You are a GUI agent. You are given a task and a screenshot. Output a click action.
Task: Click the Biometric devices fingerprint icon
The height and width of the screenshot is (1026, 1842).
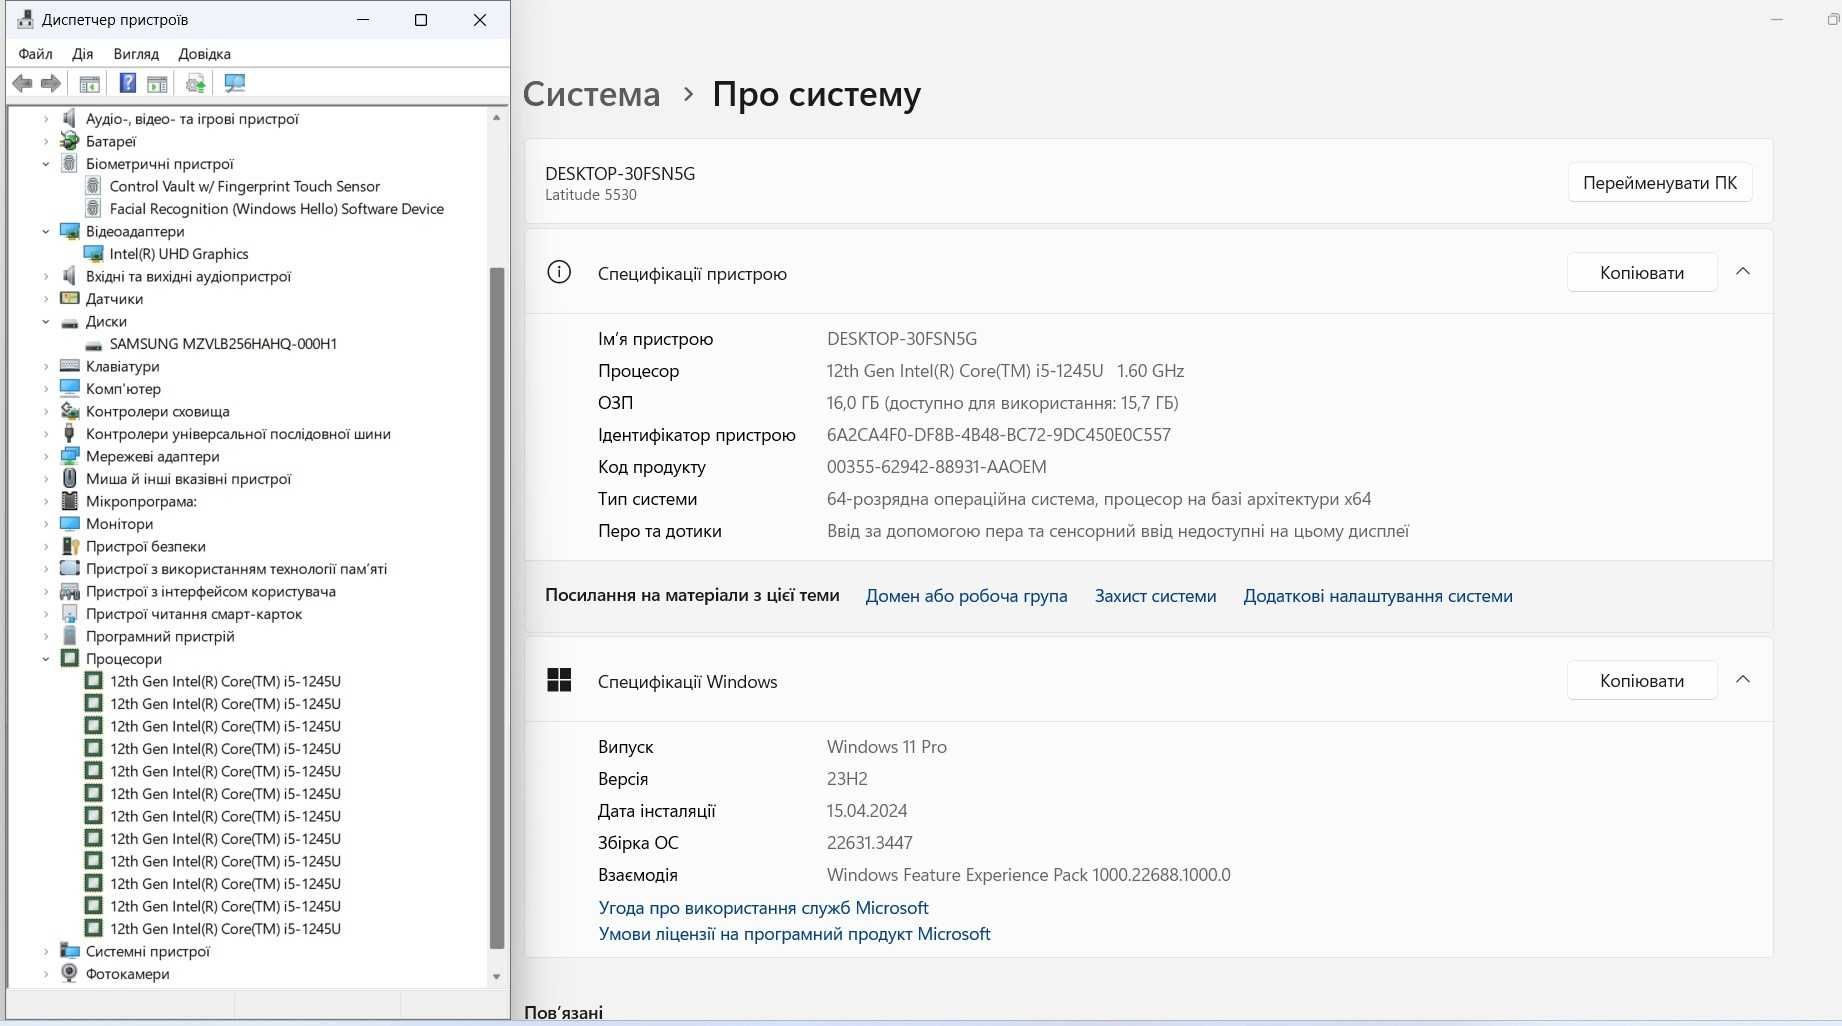[70, 163]
